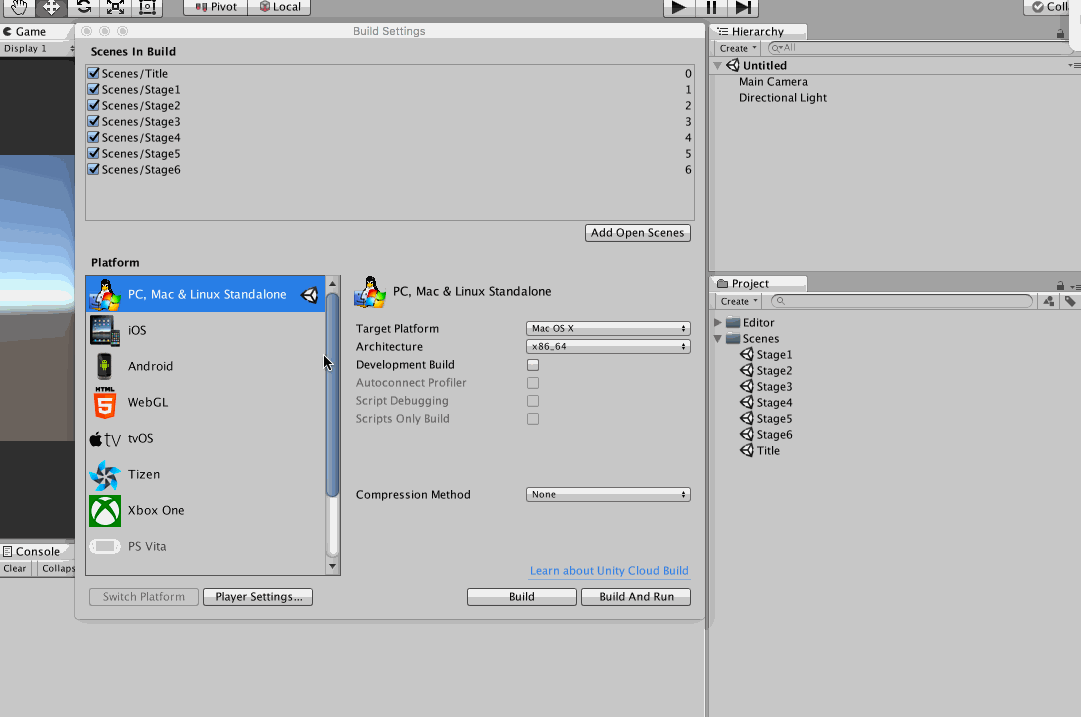Select the Move tool in the toolbar

pyautogui.click(x=51, y=8)
